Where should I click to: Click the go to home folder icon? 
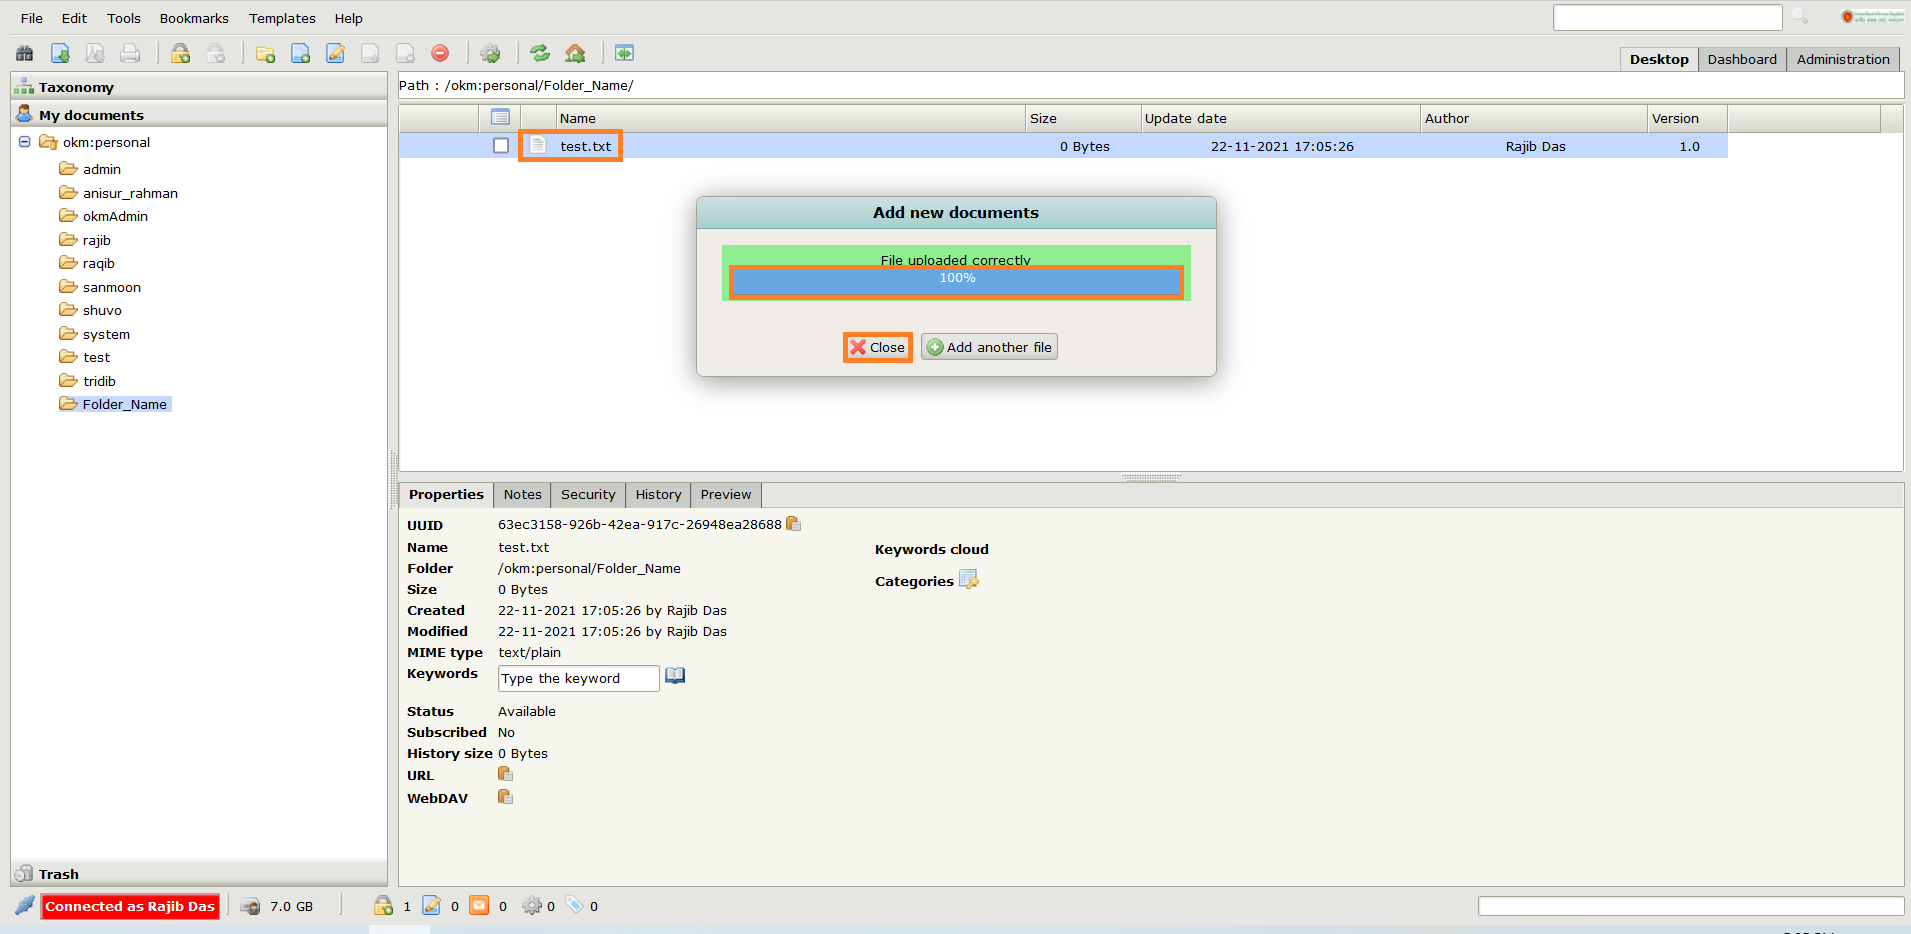pyautogui.click(x=575, y=54)
